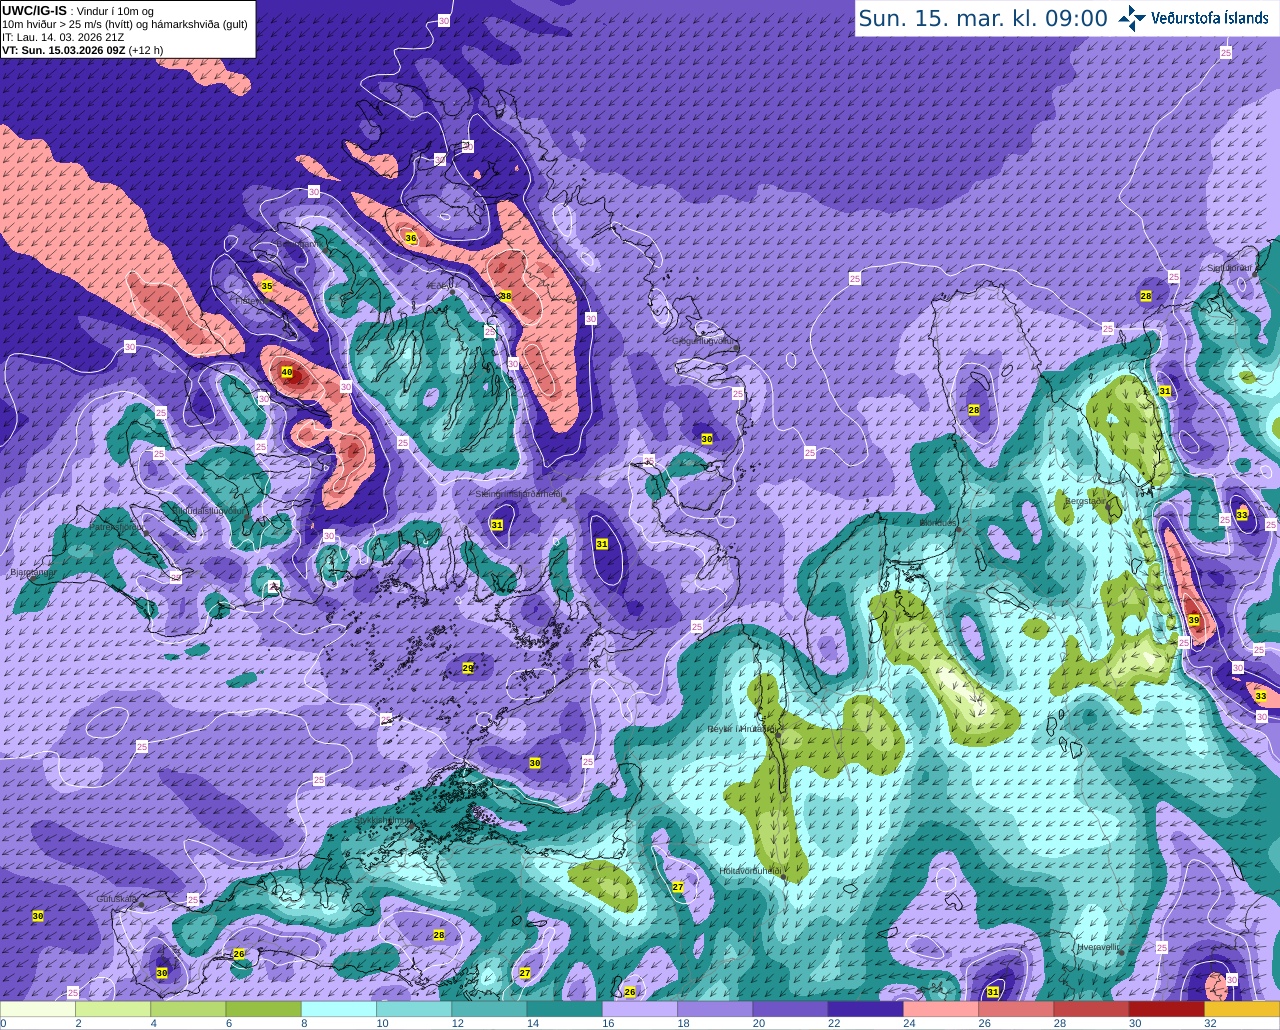Click the 27 gust marker next to Holtavörðuheiði
Viewport: 1280px width, 1030px height.
(x=677, y=887)
